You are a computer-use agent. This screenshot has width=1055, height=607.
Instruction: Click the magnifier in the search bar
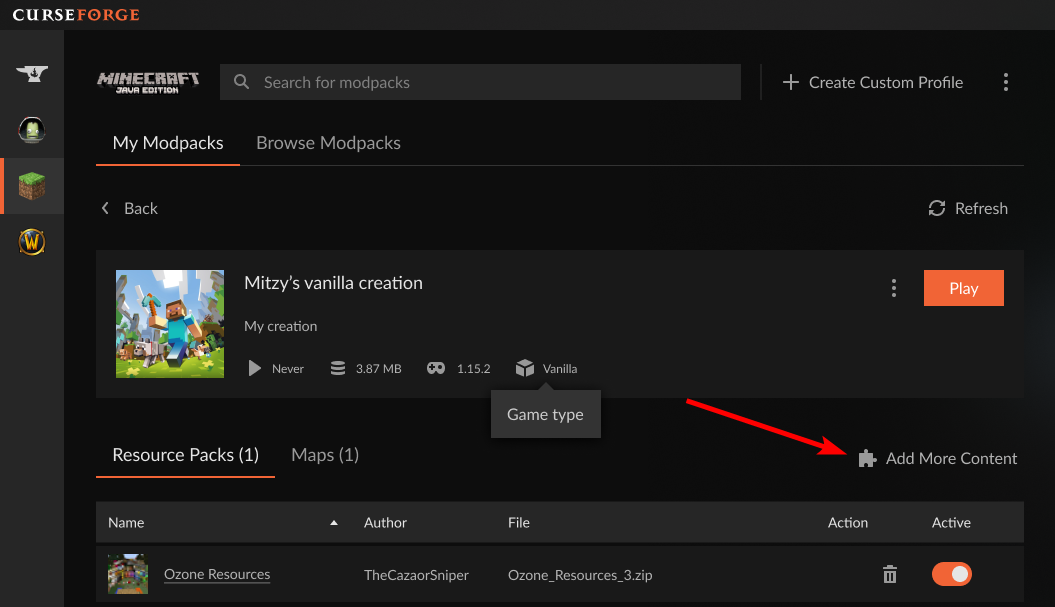click(241, 82)
